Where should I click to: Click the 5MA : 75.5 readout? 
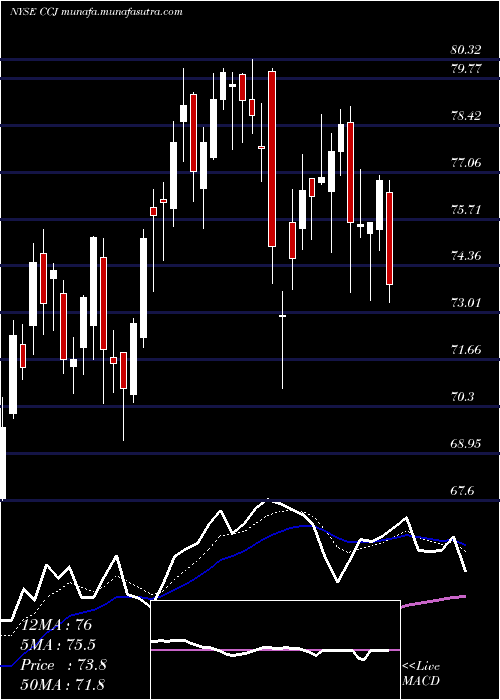(x=59, y=645)
